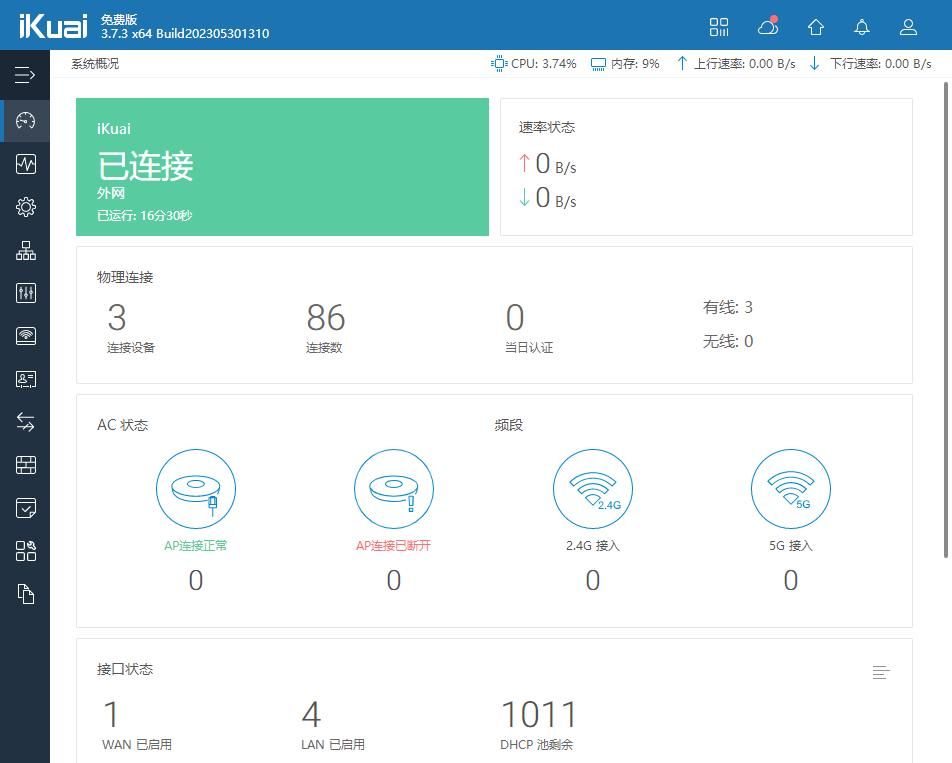Viewport: 952px width, 763px height.
Task: Open the monitoring waveform icon in sidebar
Action: (x=26, y=164)
